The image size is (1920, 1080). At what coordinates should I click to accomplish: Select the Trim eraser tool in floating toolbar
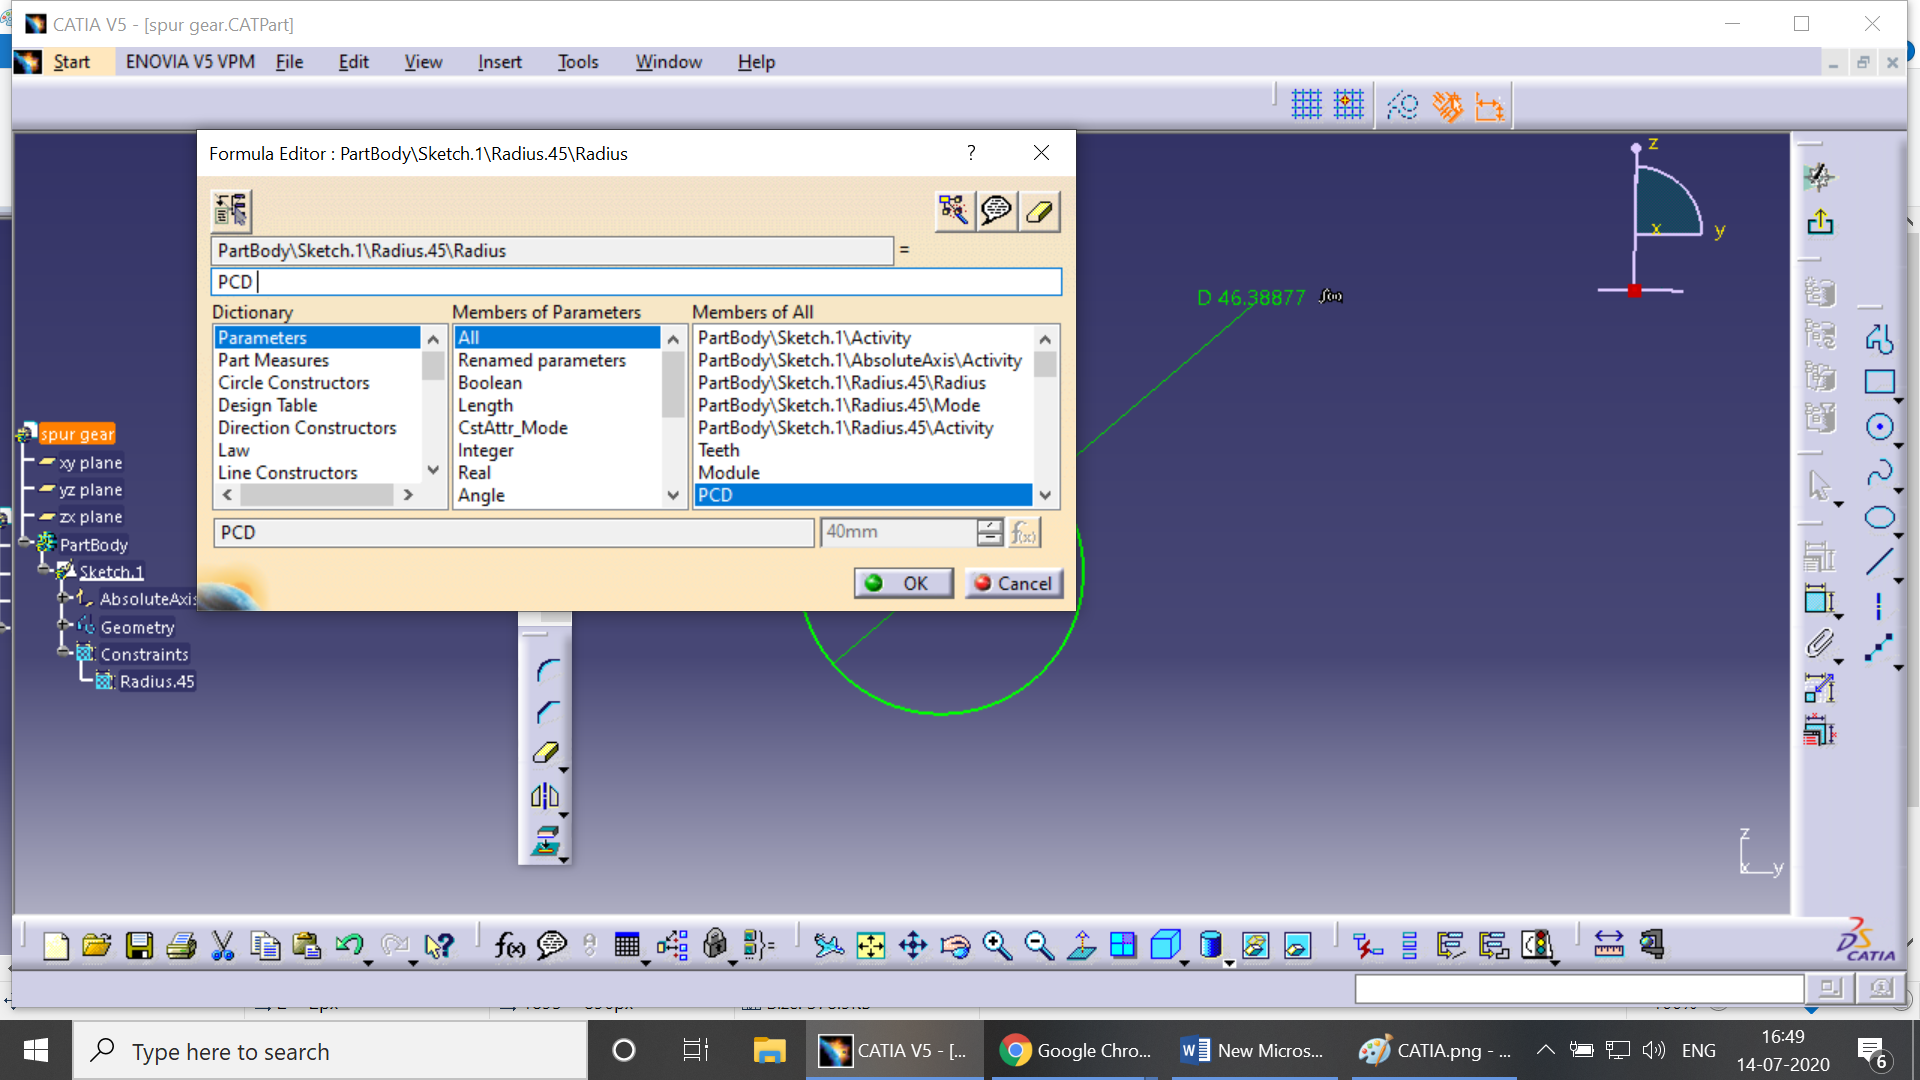545,753
